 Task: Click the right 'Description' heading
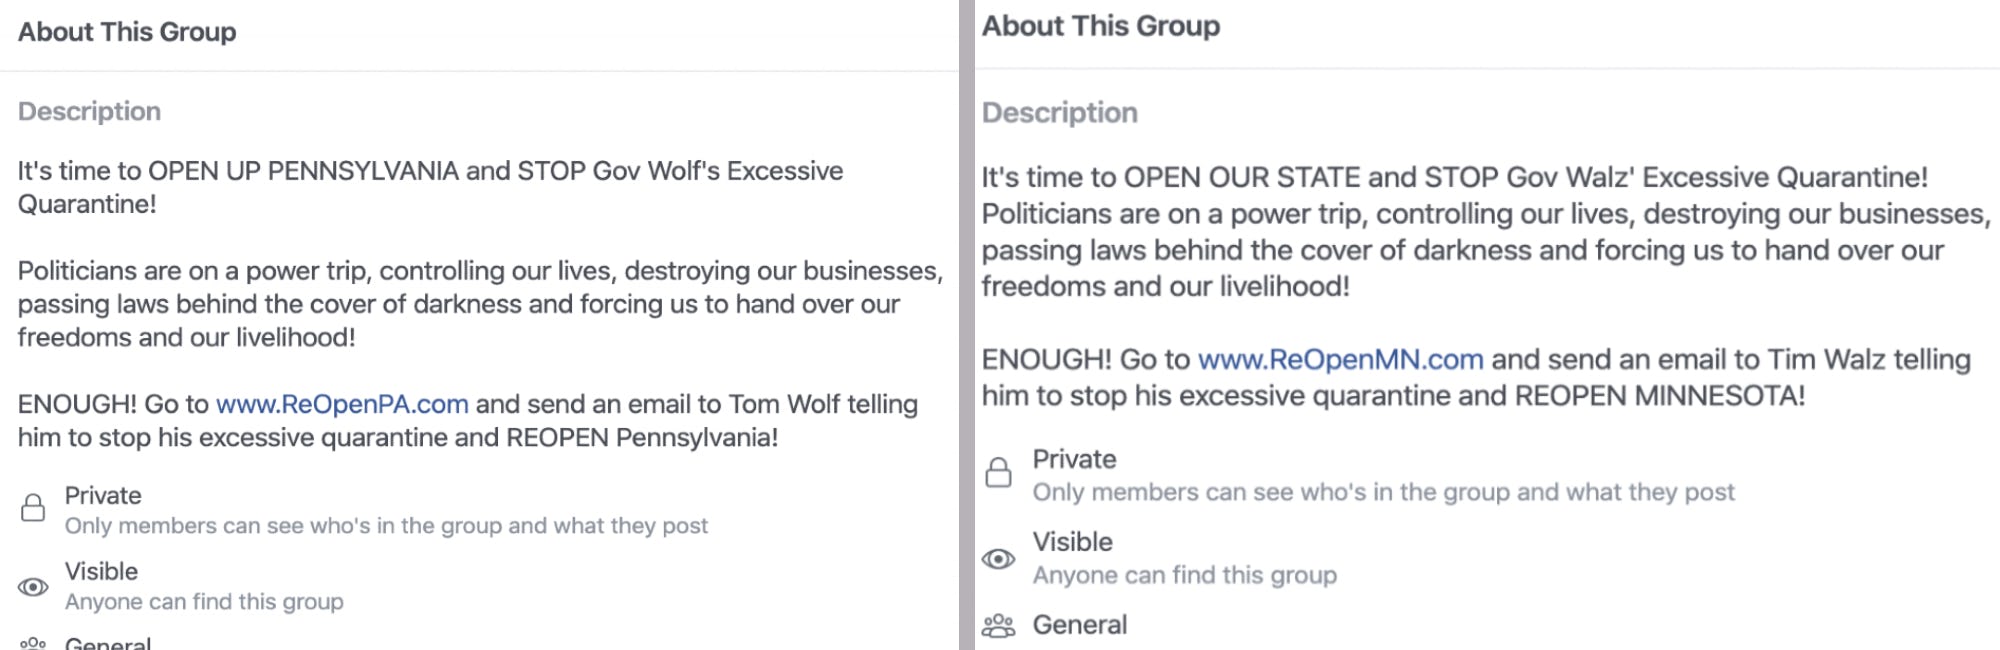1059,113
